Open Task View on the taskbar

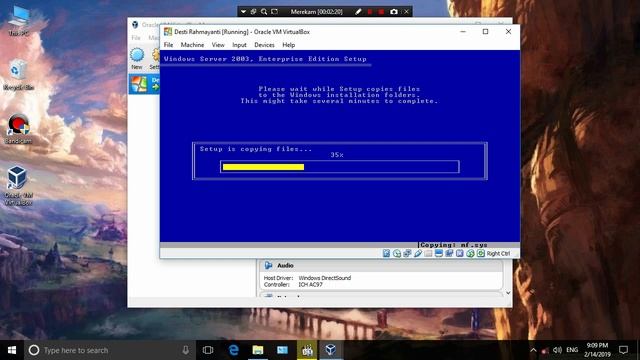point(208,350)
